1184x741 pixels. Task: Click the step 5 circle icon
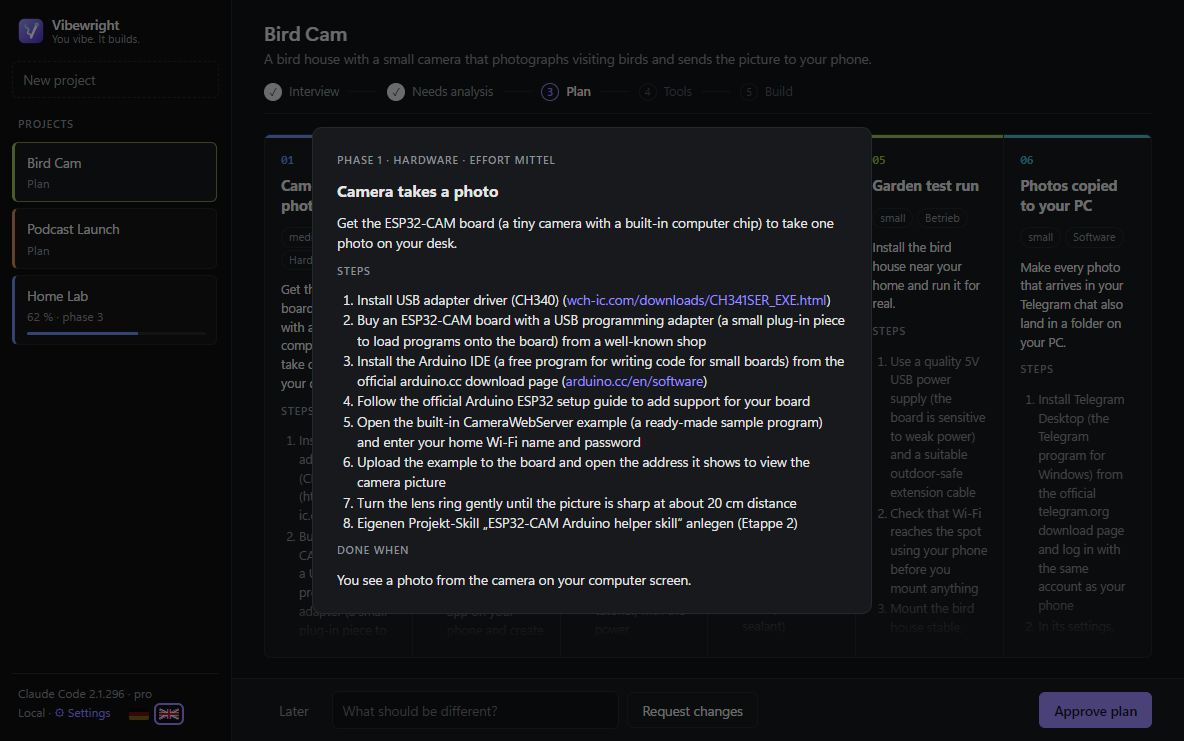pyautogui.click(x=748, y=92)
